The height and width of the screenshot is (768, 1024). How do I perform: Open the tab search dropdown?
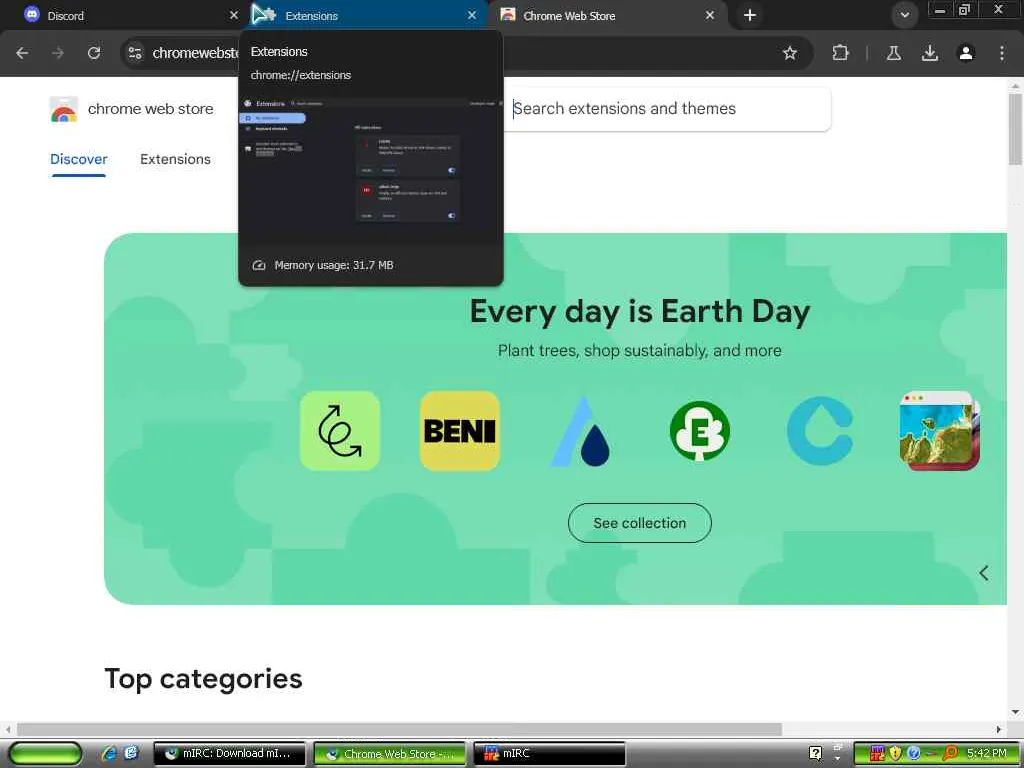904,15
